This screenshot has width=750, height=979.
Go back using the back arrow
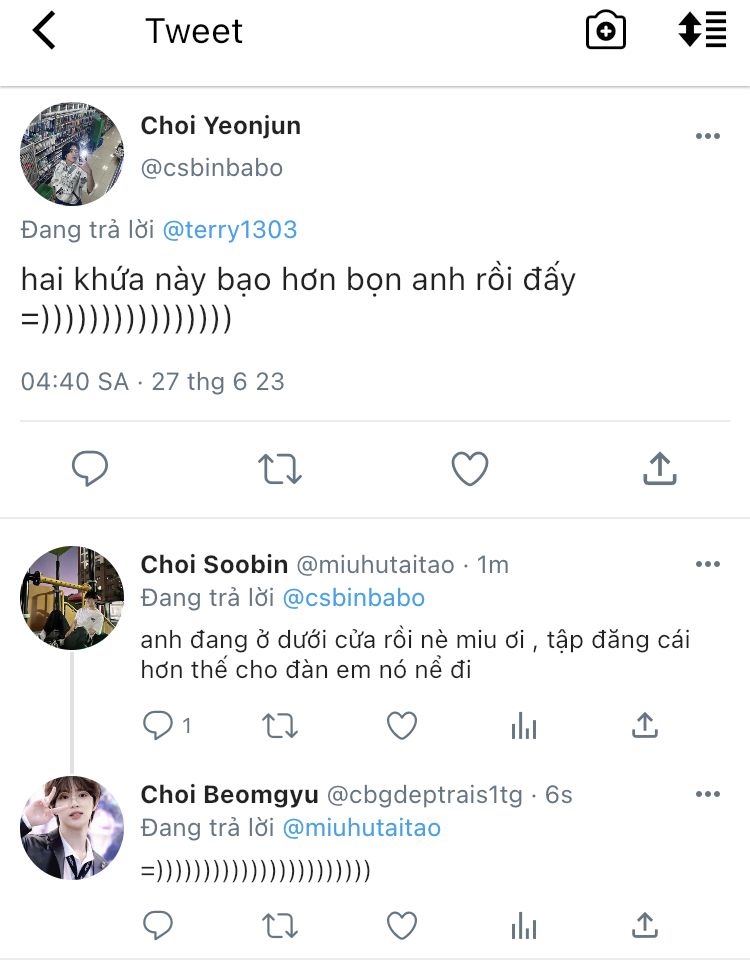44,31
